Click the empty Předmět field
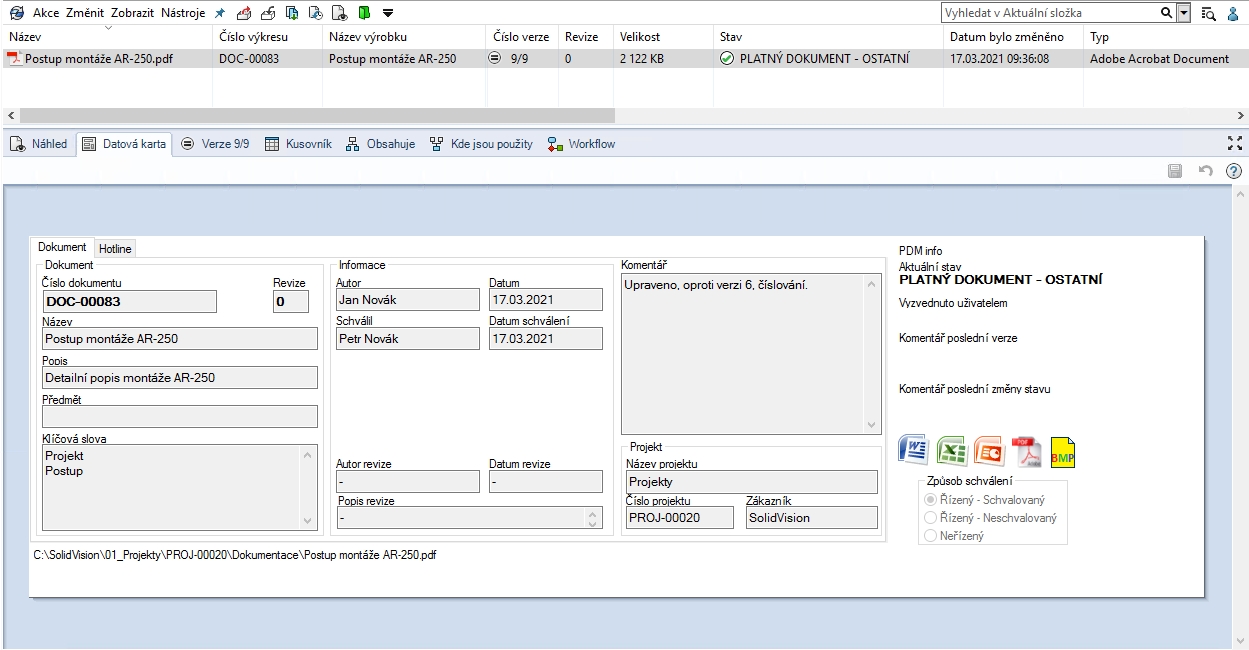Screen dimensions: 1249x650 tap(180, 416)
